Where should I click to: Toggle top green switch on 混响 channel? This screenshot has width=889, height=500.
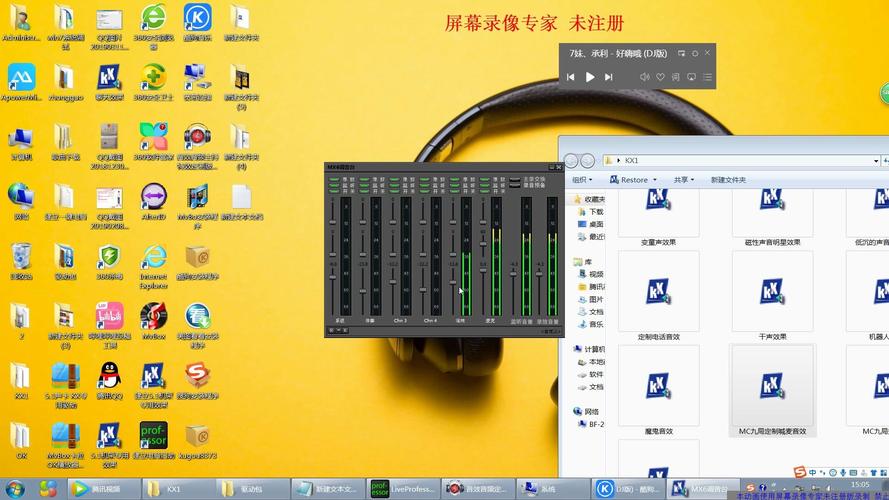click(x=455, y=180)
